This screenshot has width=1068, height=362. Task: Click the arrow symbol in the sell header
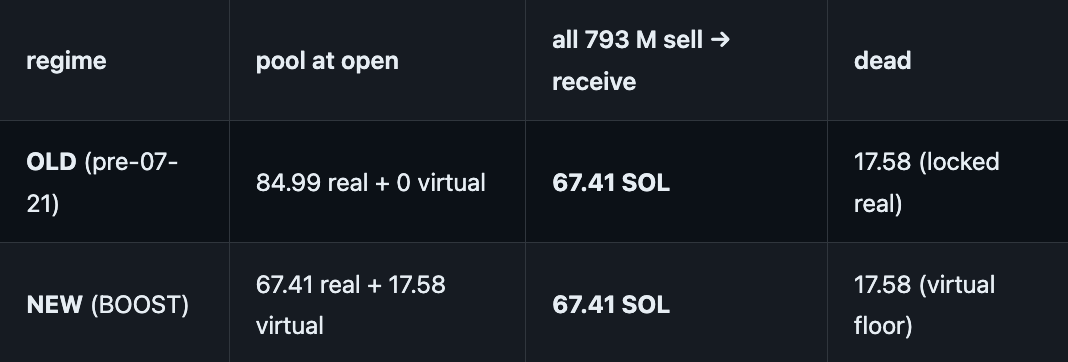point(720,40)
